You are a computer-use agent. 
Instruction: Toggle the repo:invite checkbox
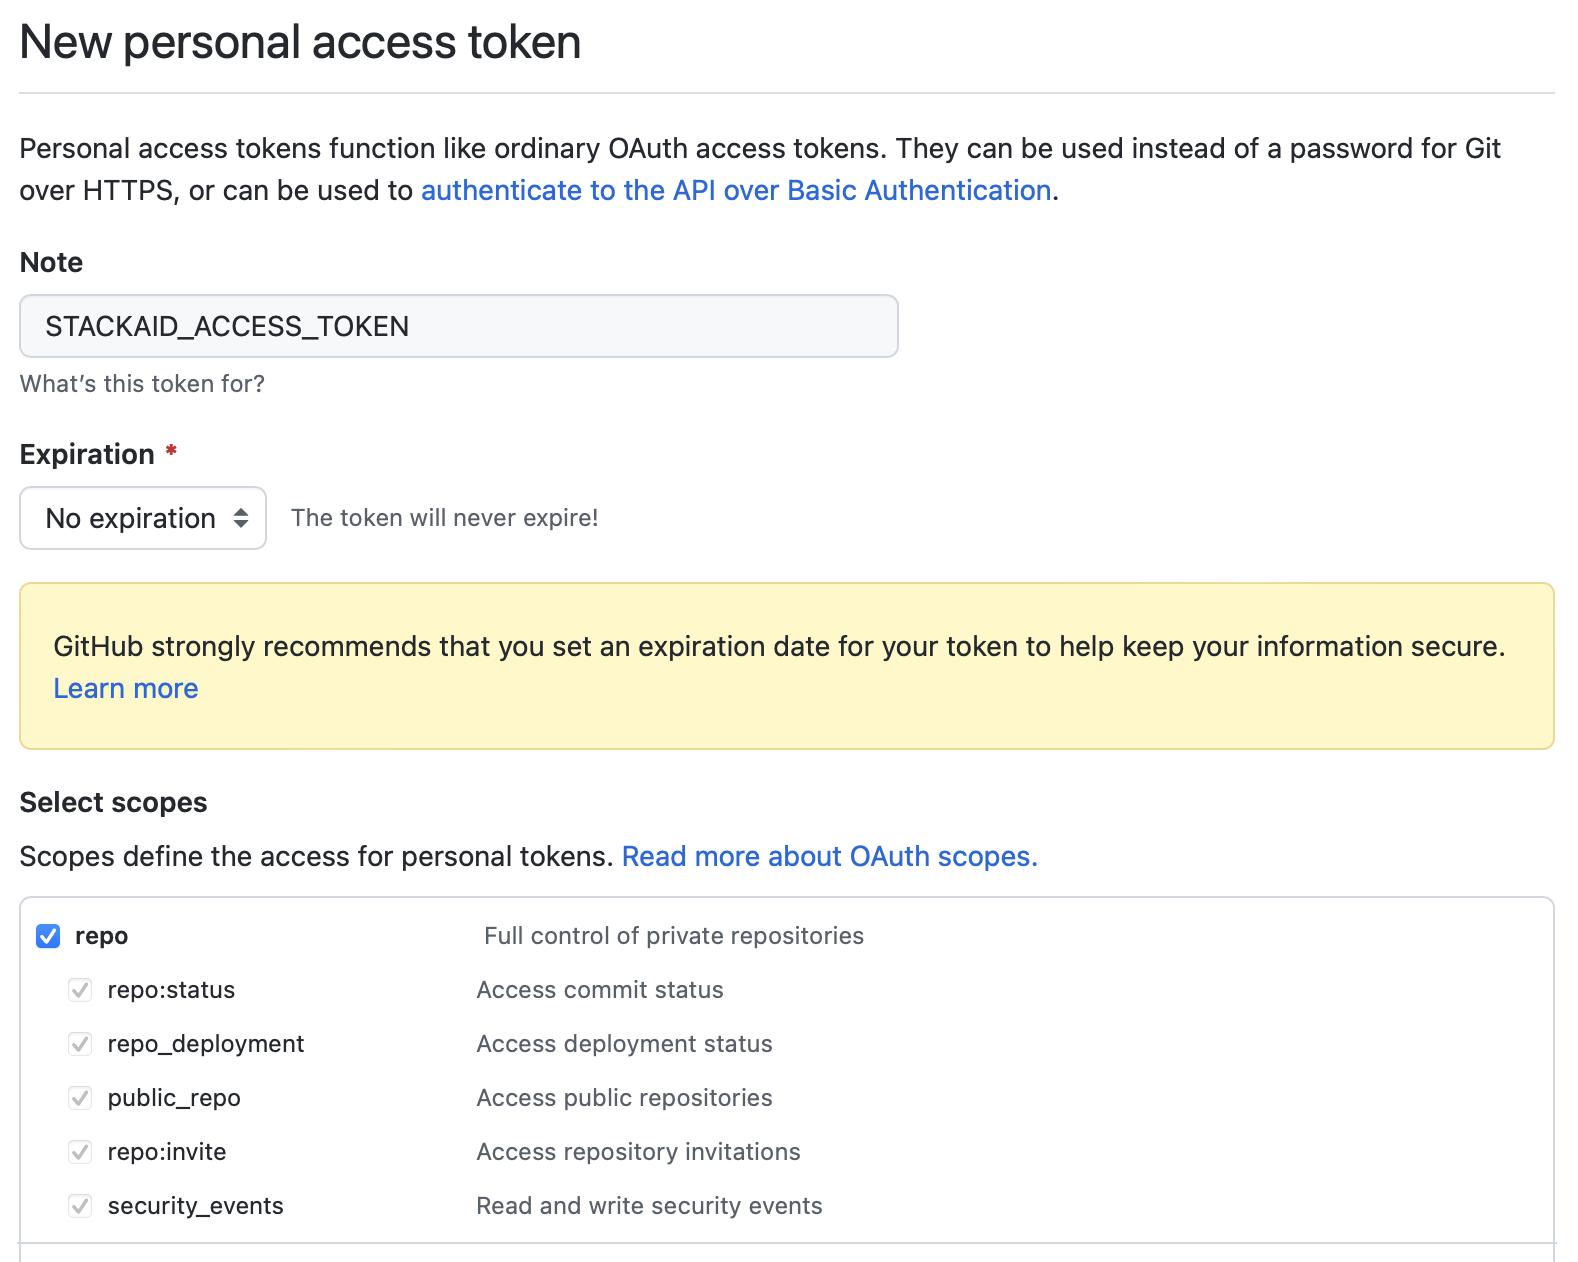click(x=80, y=1152)
